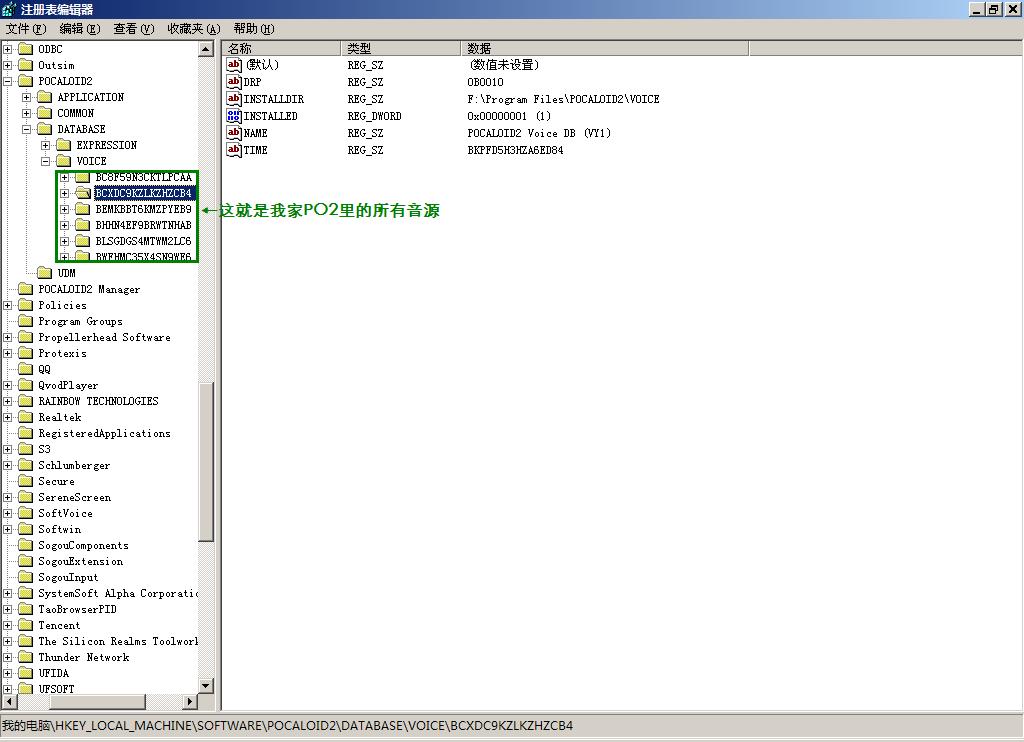The width and height of the screenshot is (1024, 742).
Task: Select the BC8F59N3CKTLFCAA voice key
Action: pyautogui.click(x=144, y=177)
